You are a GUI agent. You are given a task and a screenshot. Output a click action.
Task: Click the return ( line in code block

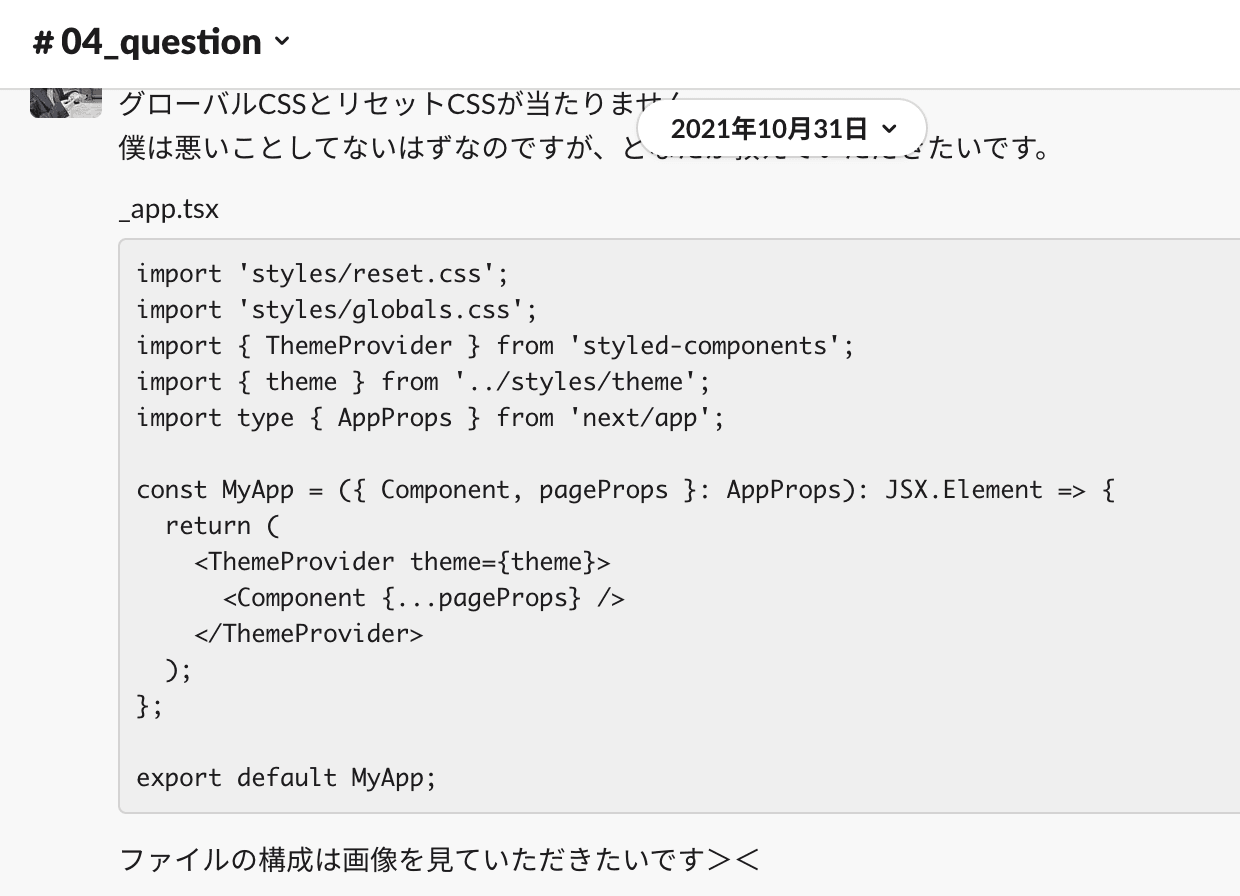pyautogui.click(x=222, y=526)
